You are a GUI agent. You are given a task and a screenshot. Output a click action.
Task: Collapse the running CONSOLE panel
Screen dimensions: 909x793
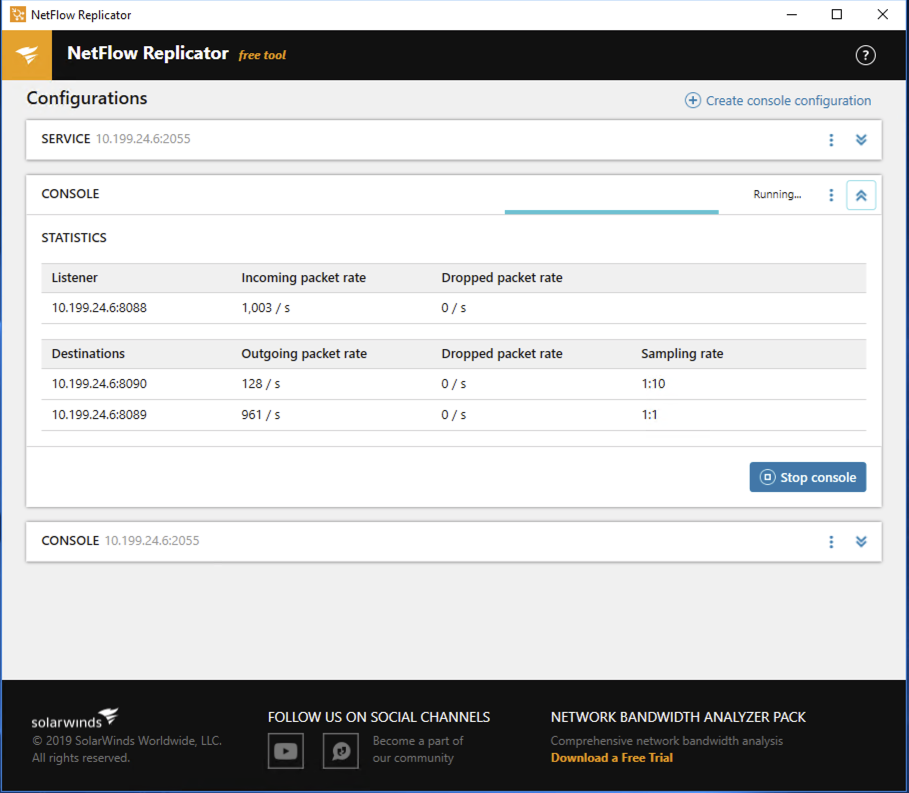[861, 195]
